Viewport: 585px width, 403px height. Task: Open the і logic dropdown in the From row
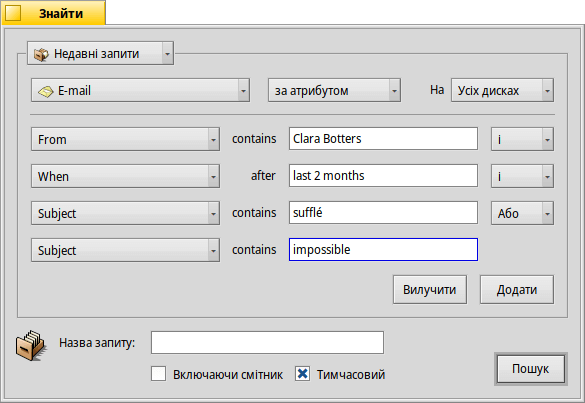[x=522, y=139]
